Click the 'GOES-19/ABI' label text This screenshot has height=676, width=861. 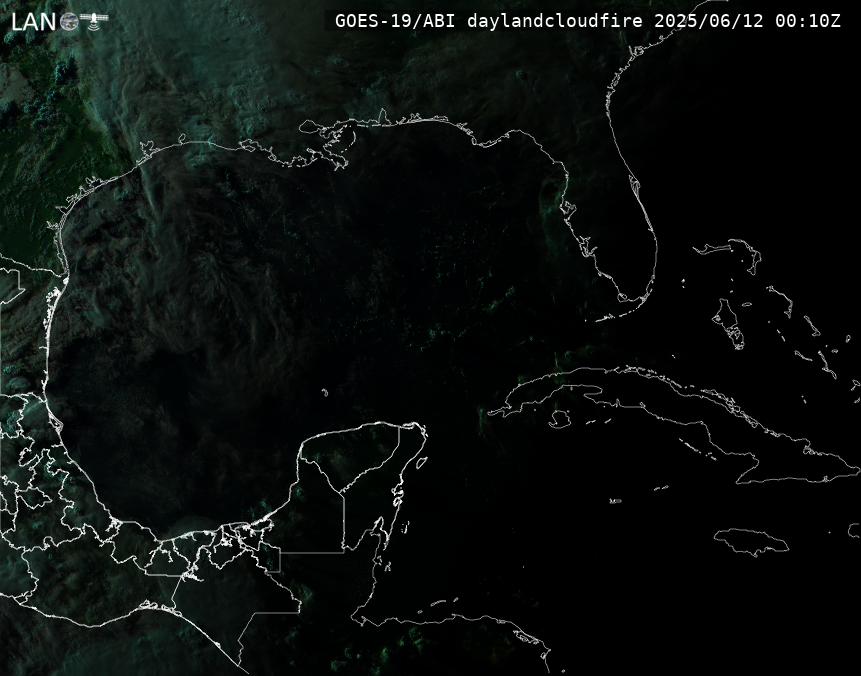[395, 21]
